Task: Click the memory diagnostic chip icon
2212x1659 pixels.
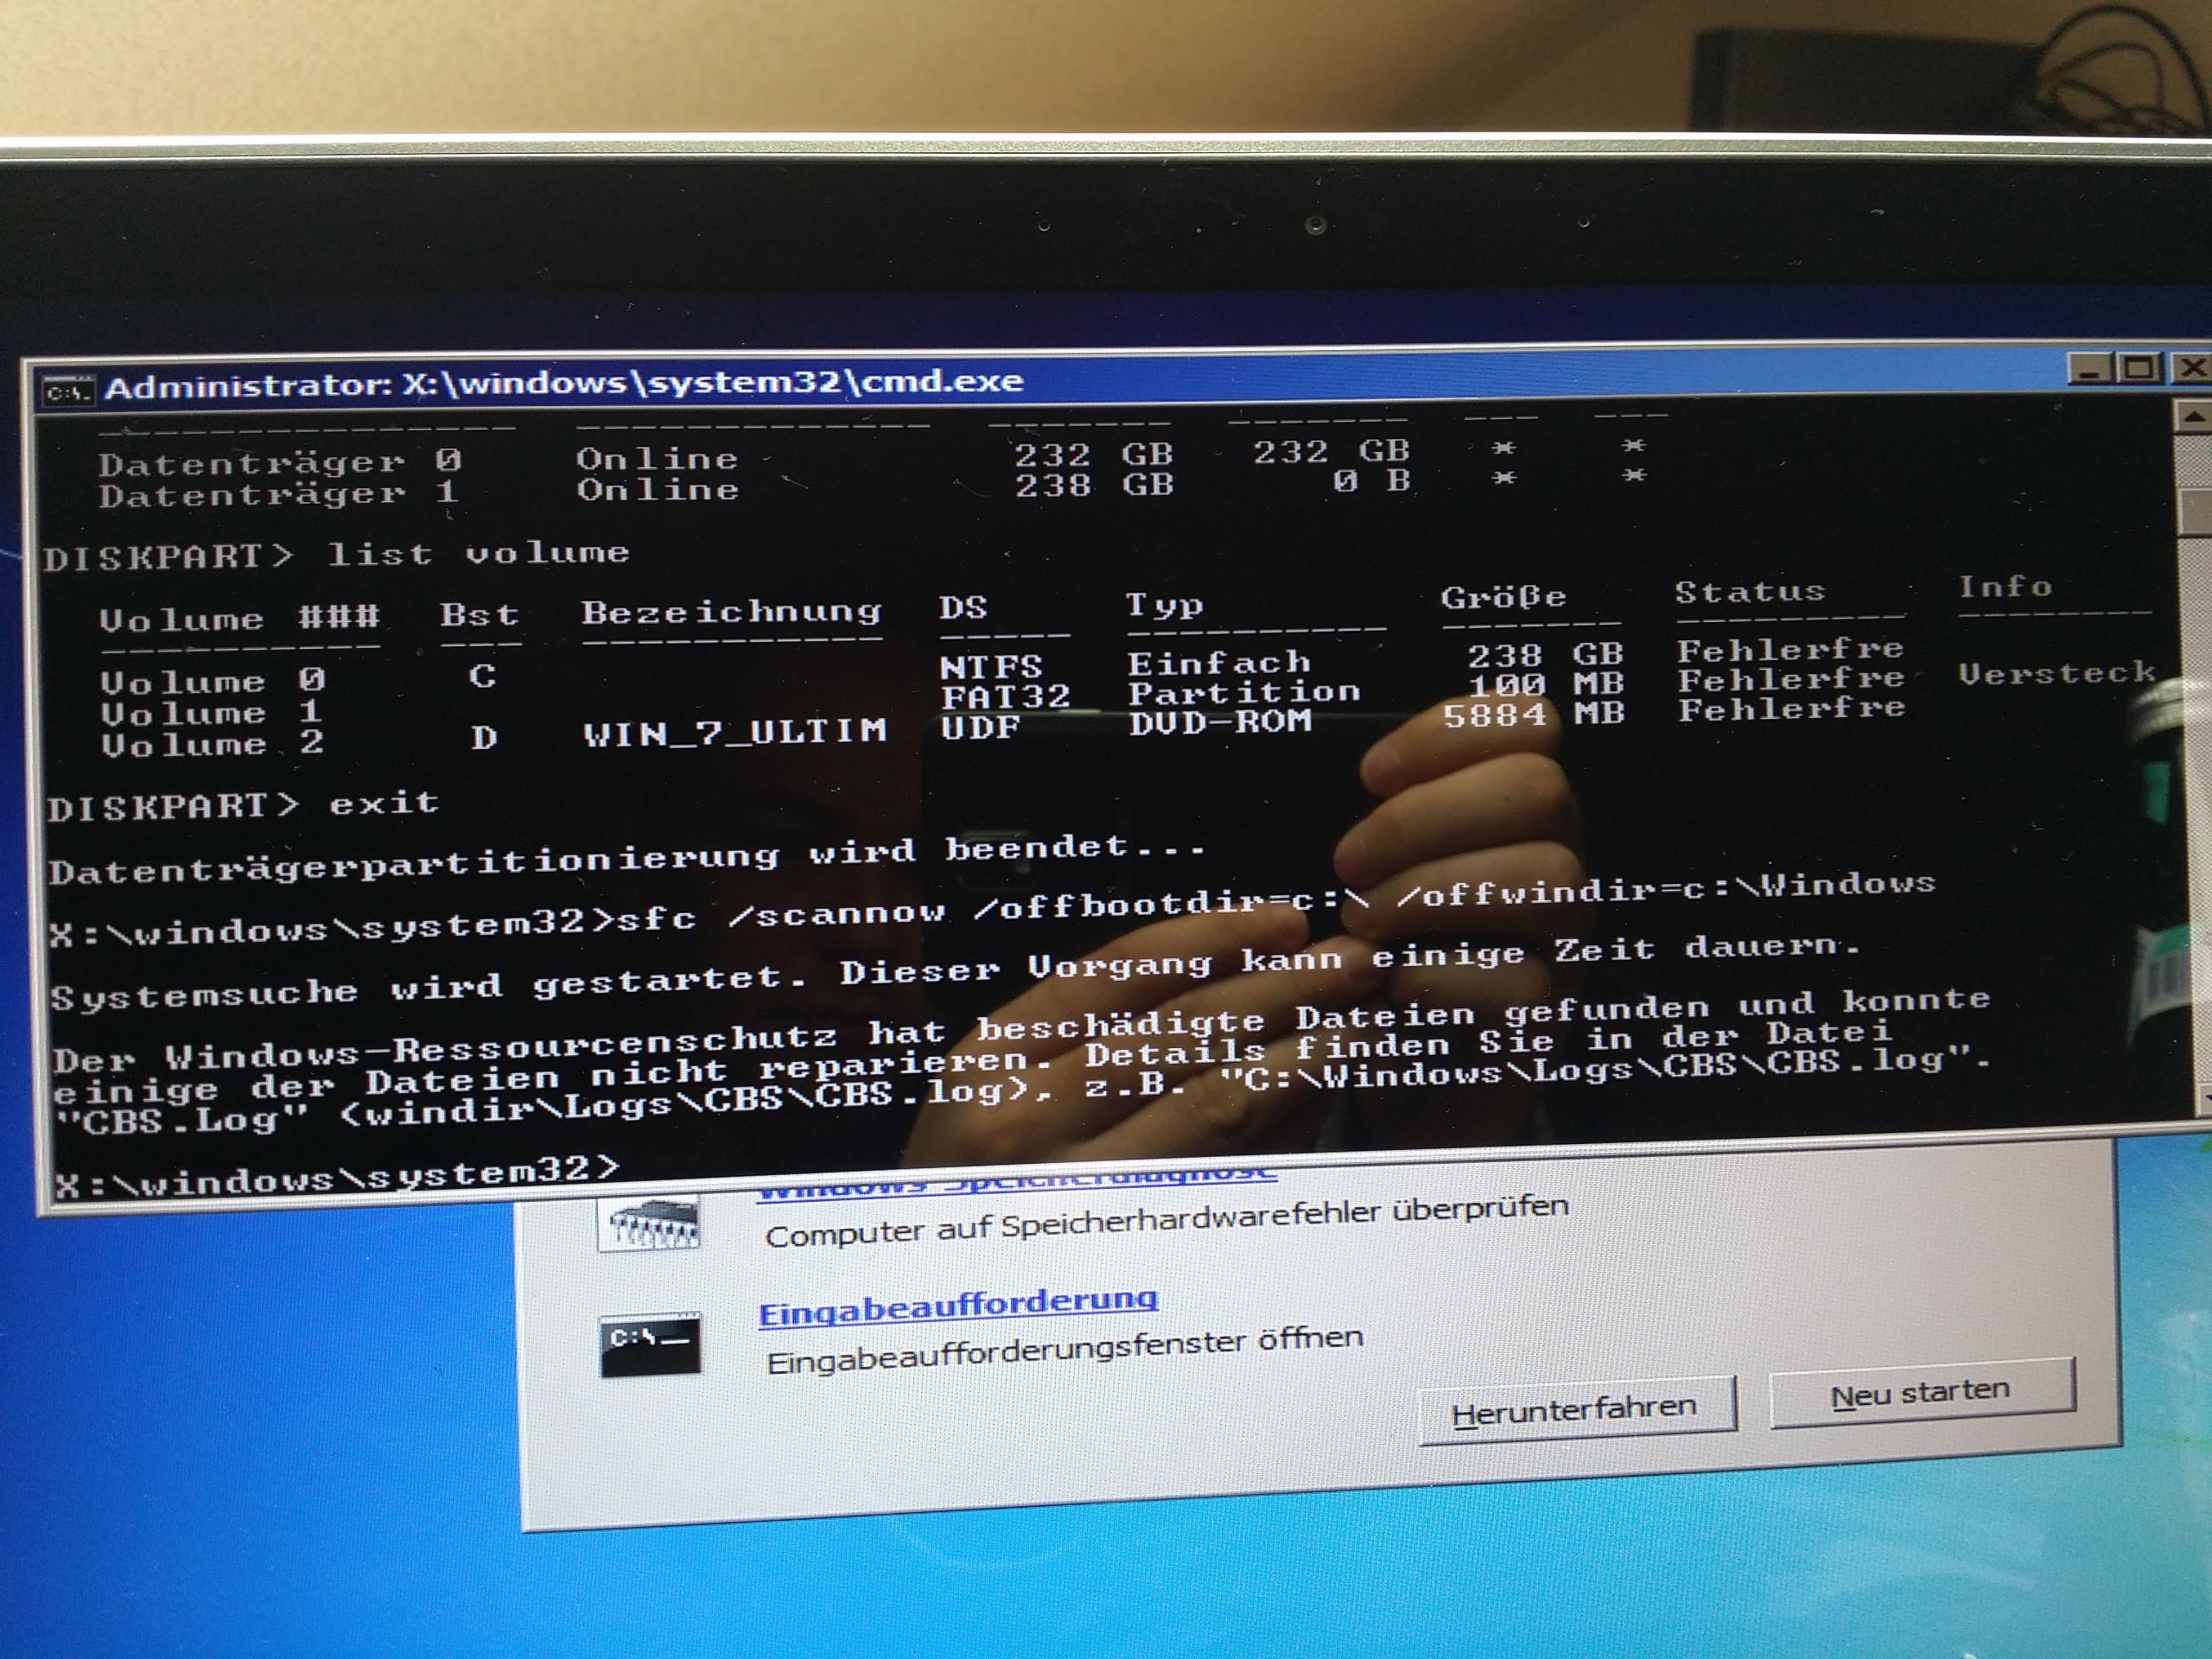Action: [x=649, y=1223]
